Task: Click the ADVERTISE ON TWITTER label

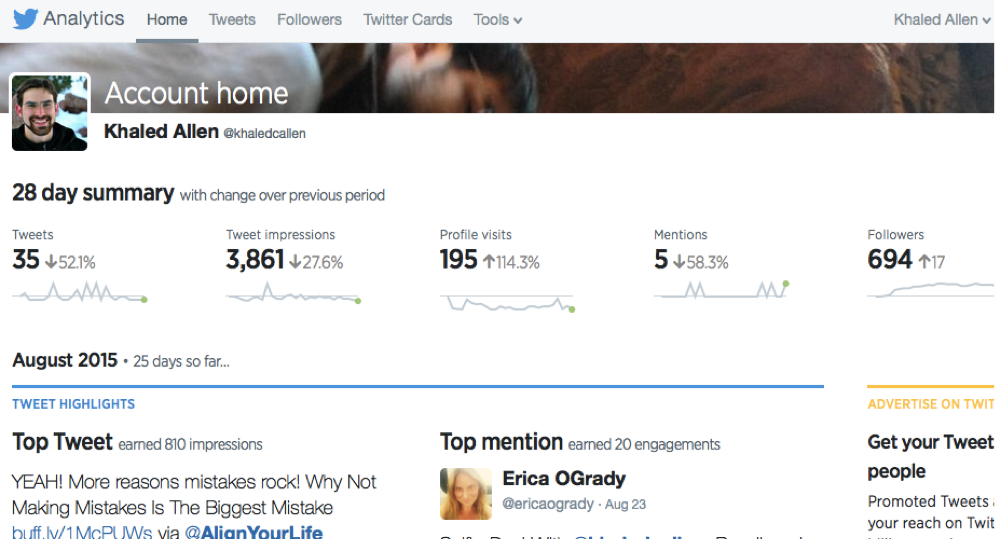Action: pyautogui.click(x=931, y=404)
